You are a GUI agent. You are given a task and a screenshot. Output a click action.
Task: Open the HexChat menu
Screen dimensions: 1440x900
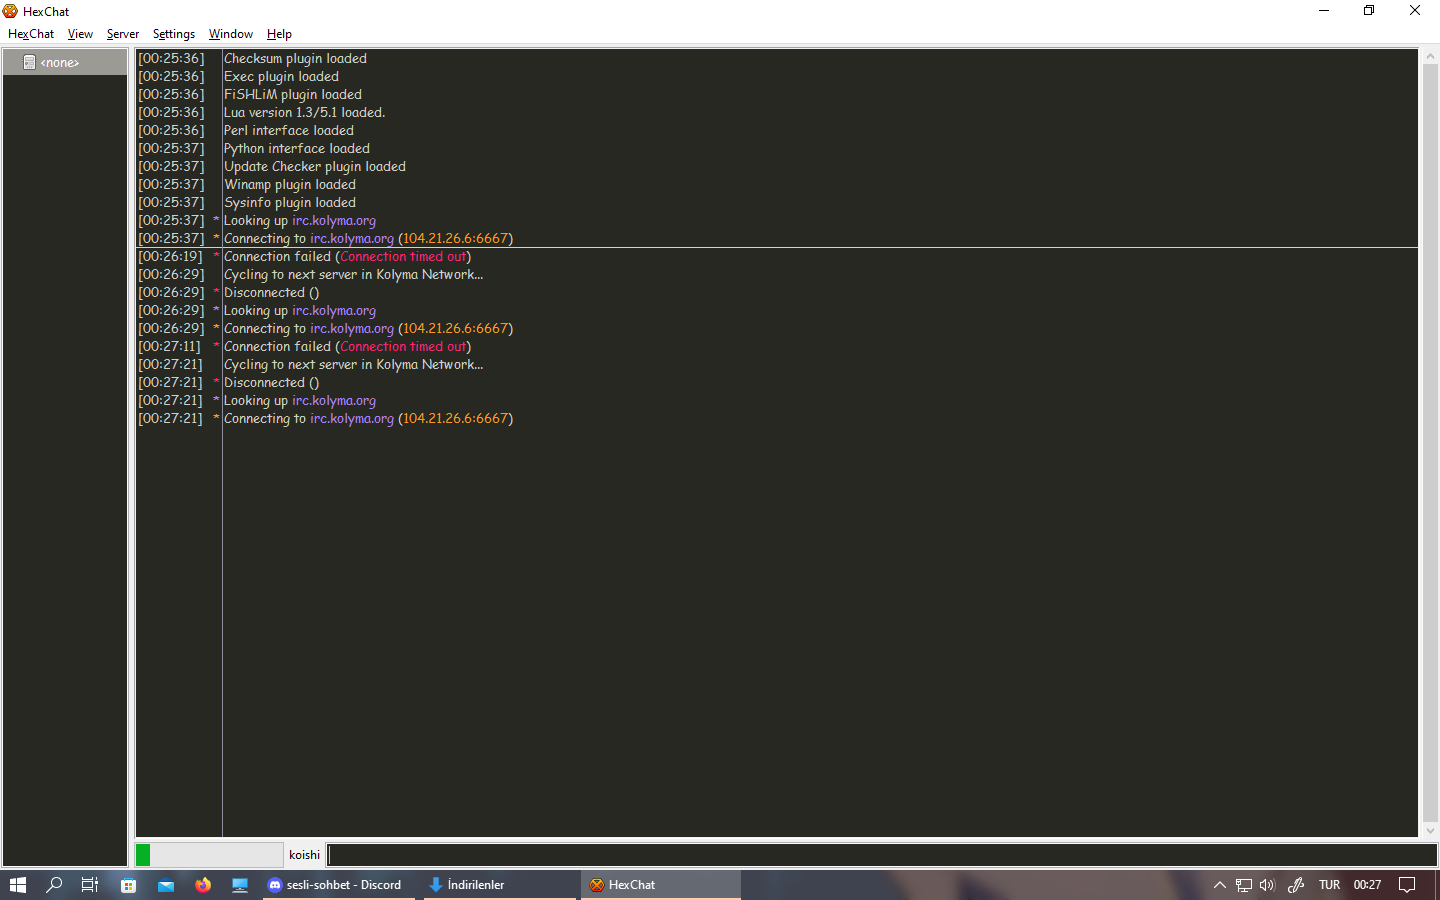point(31,34)
